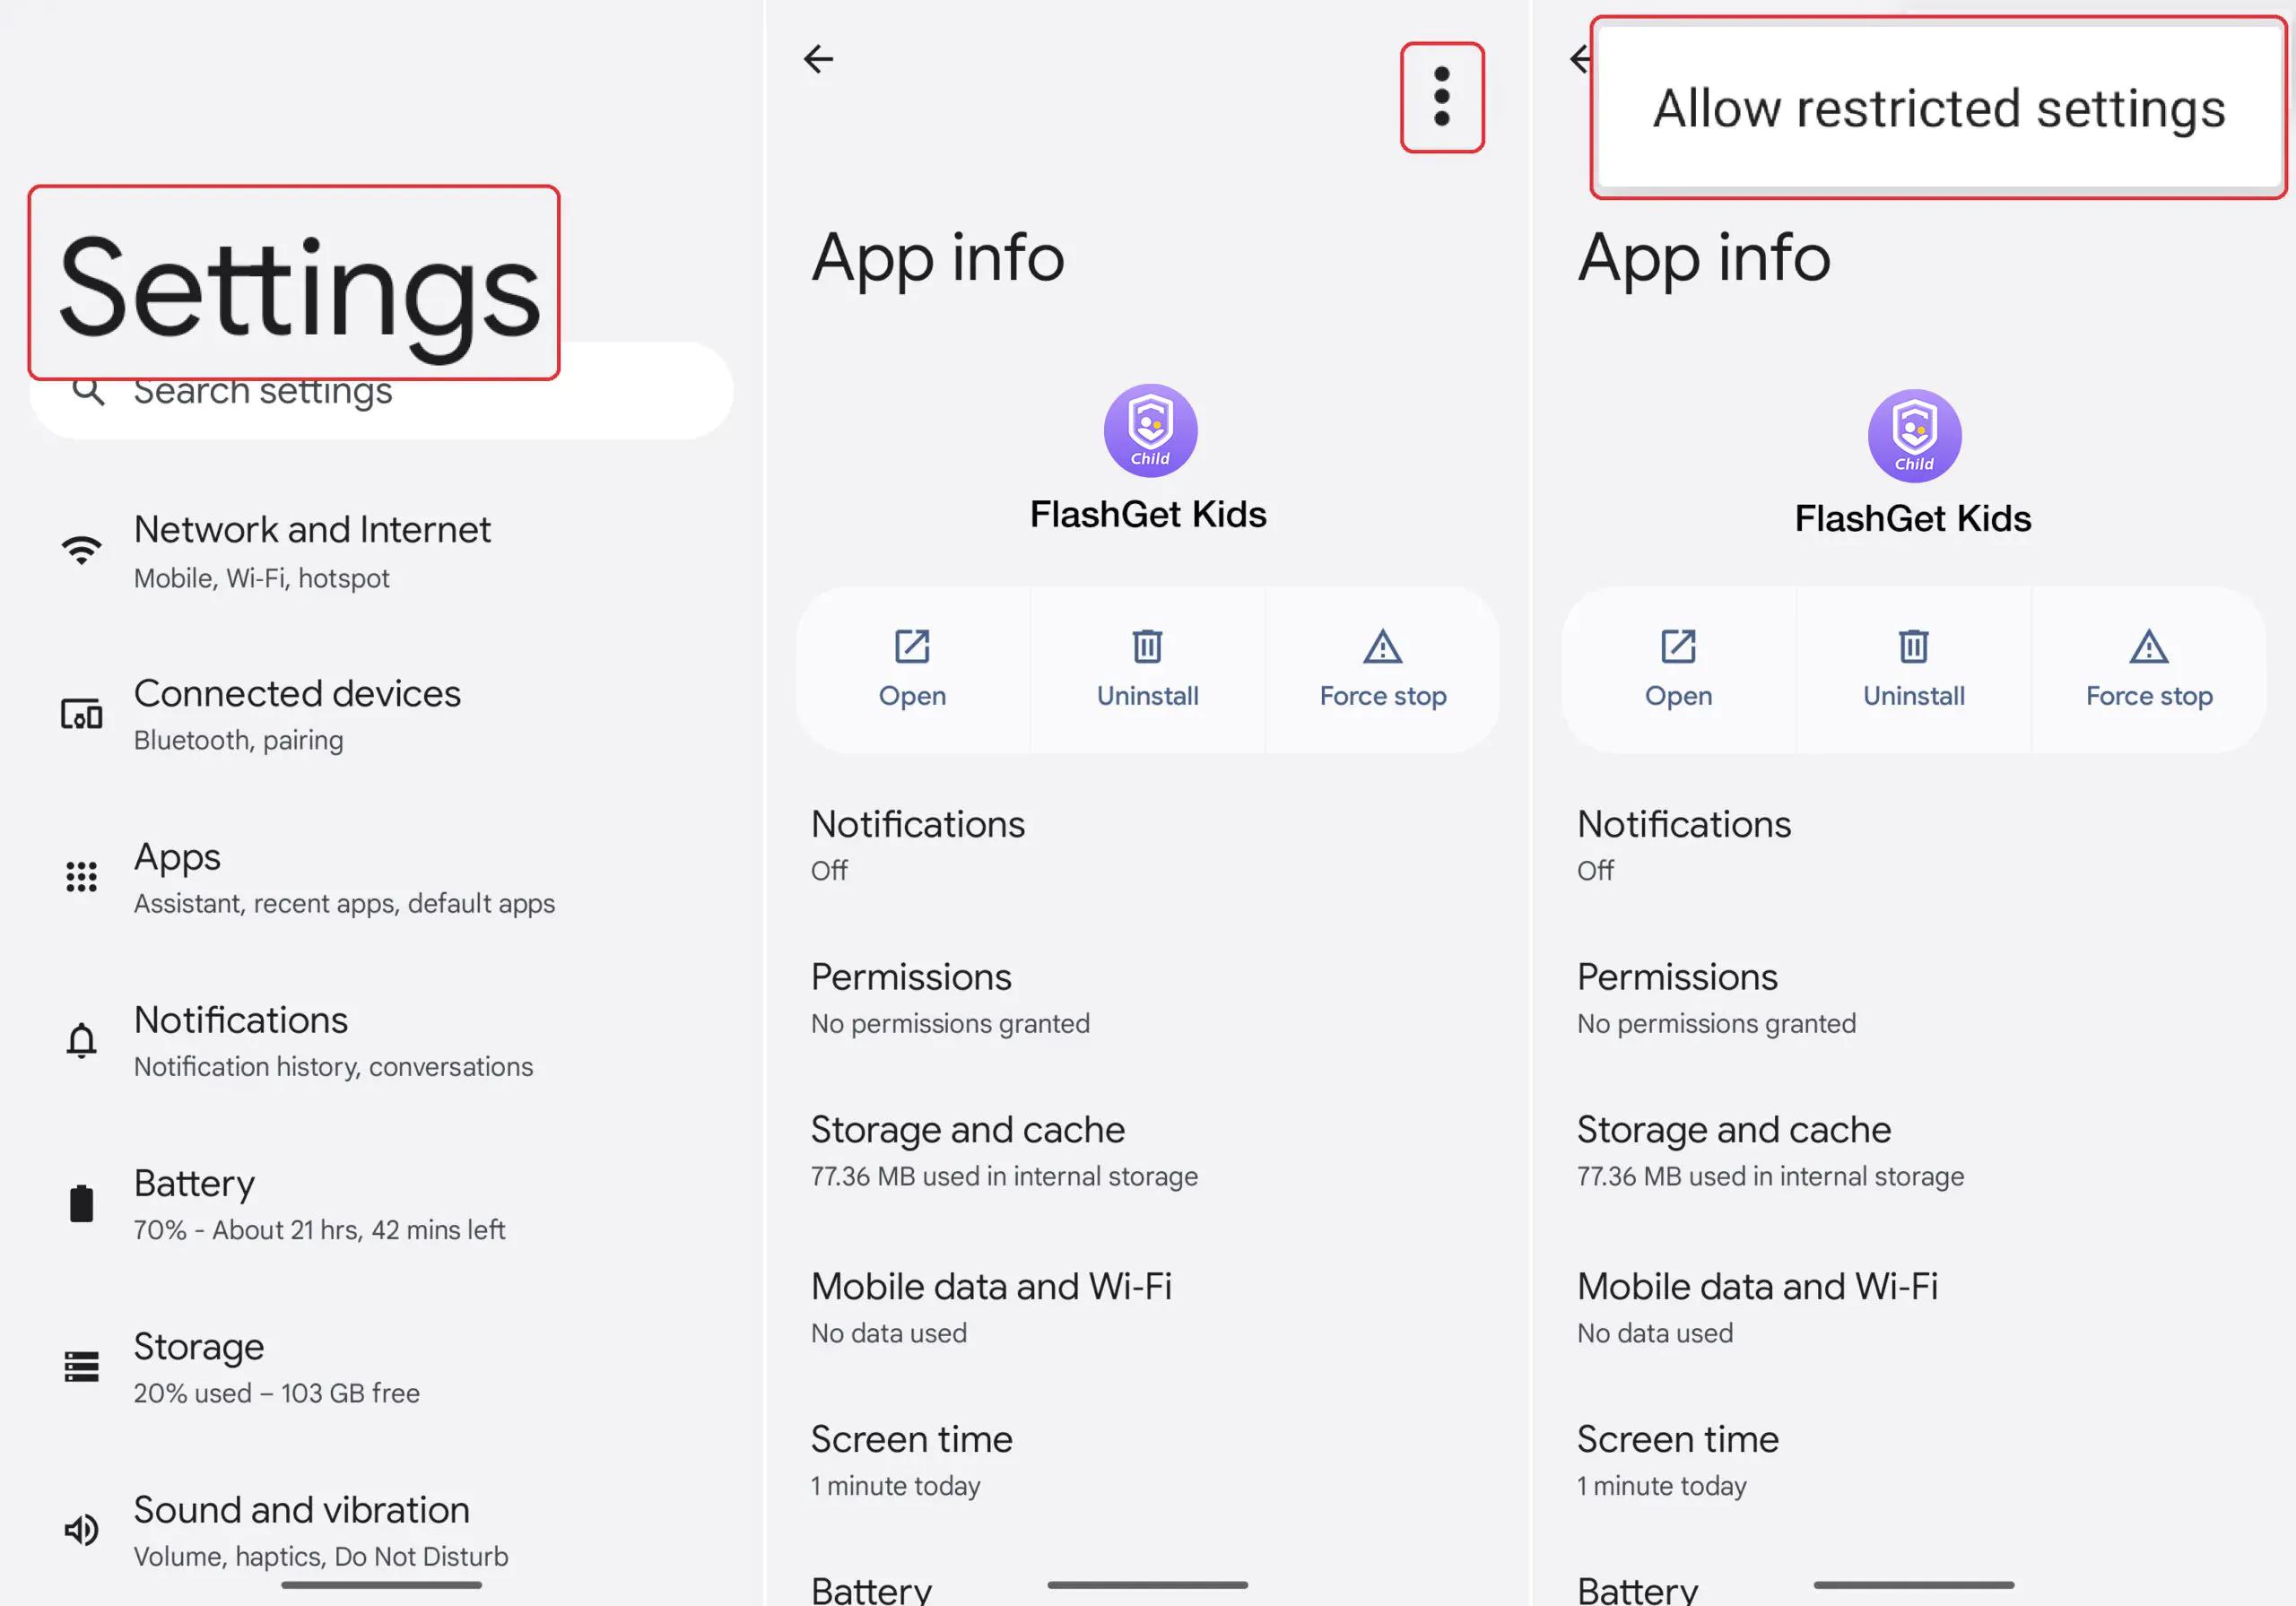Open the Apps settings section
The width and height of the screenshot is (2296, 1606).
342,873
